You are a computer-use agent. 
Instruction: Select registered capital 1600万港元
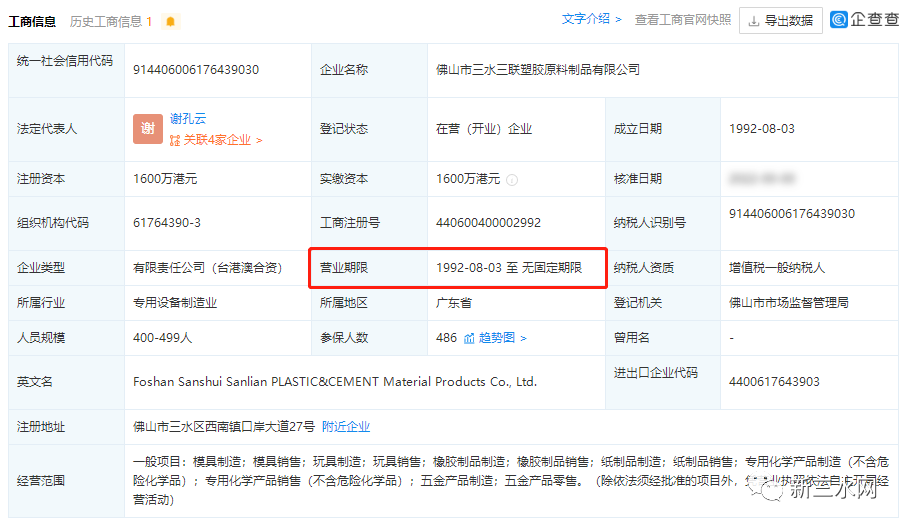[x=165, y=179]
